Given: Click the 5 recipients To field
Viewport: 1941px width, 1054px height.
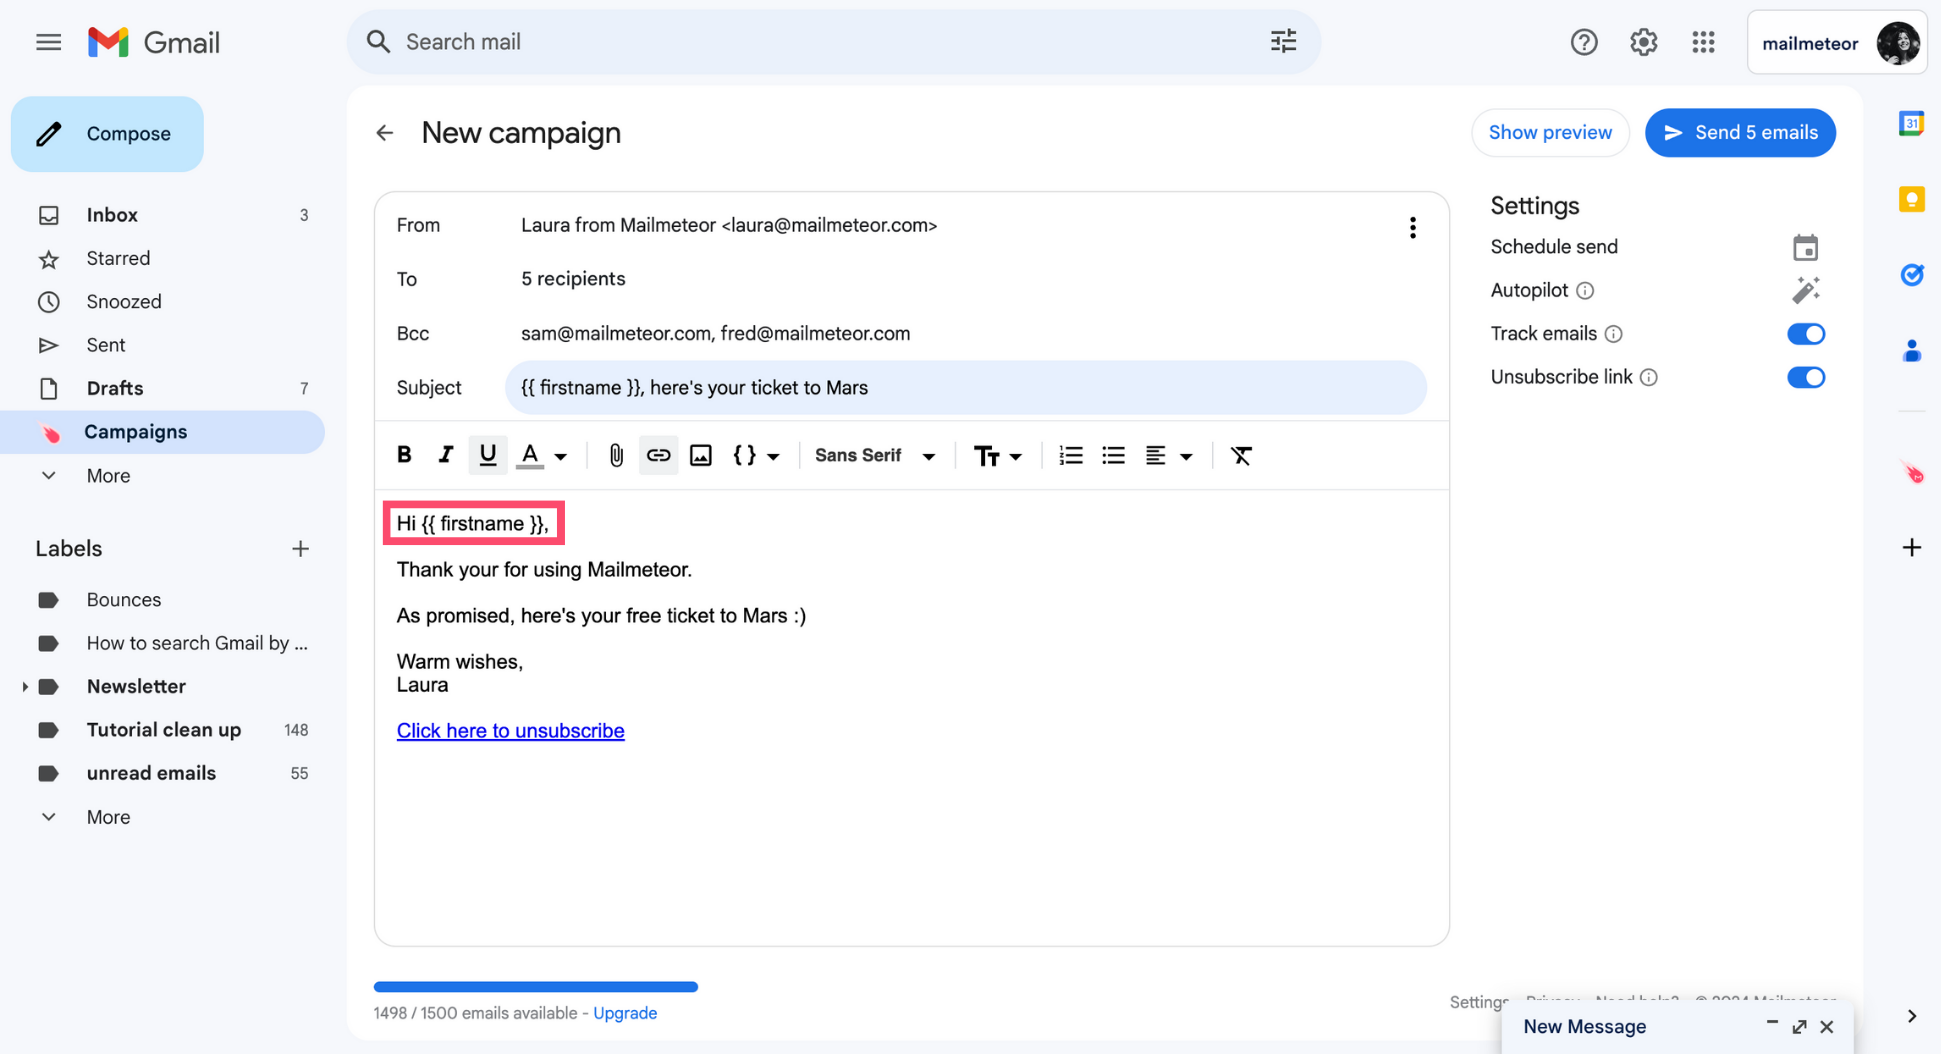Looking at the screenshot, I should (573, 279).
